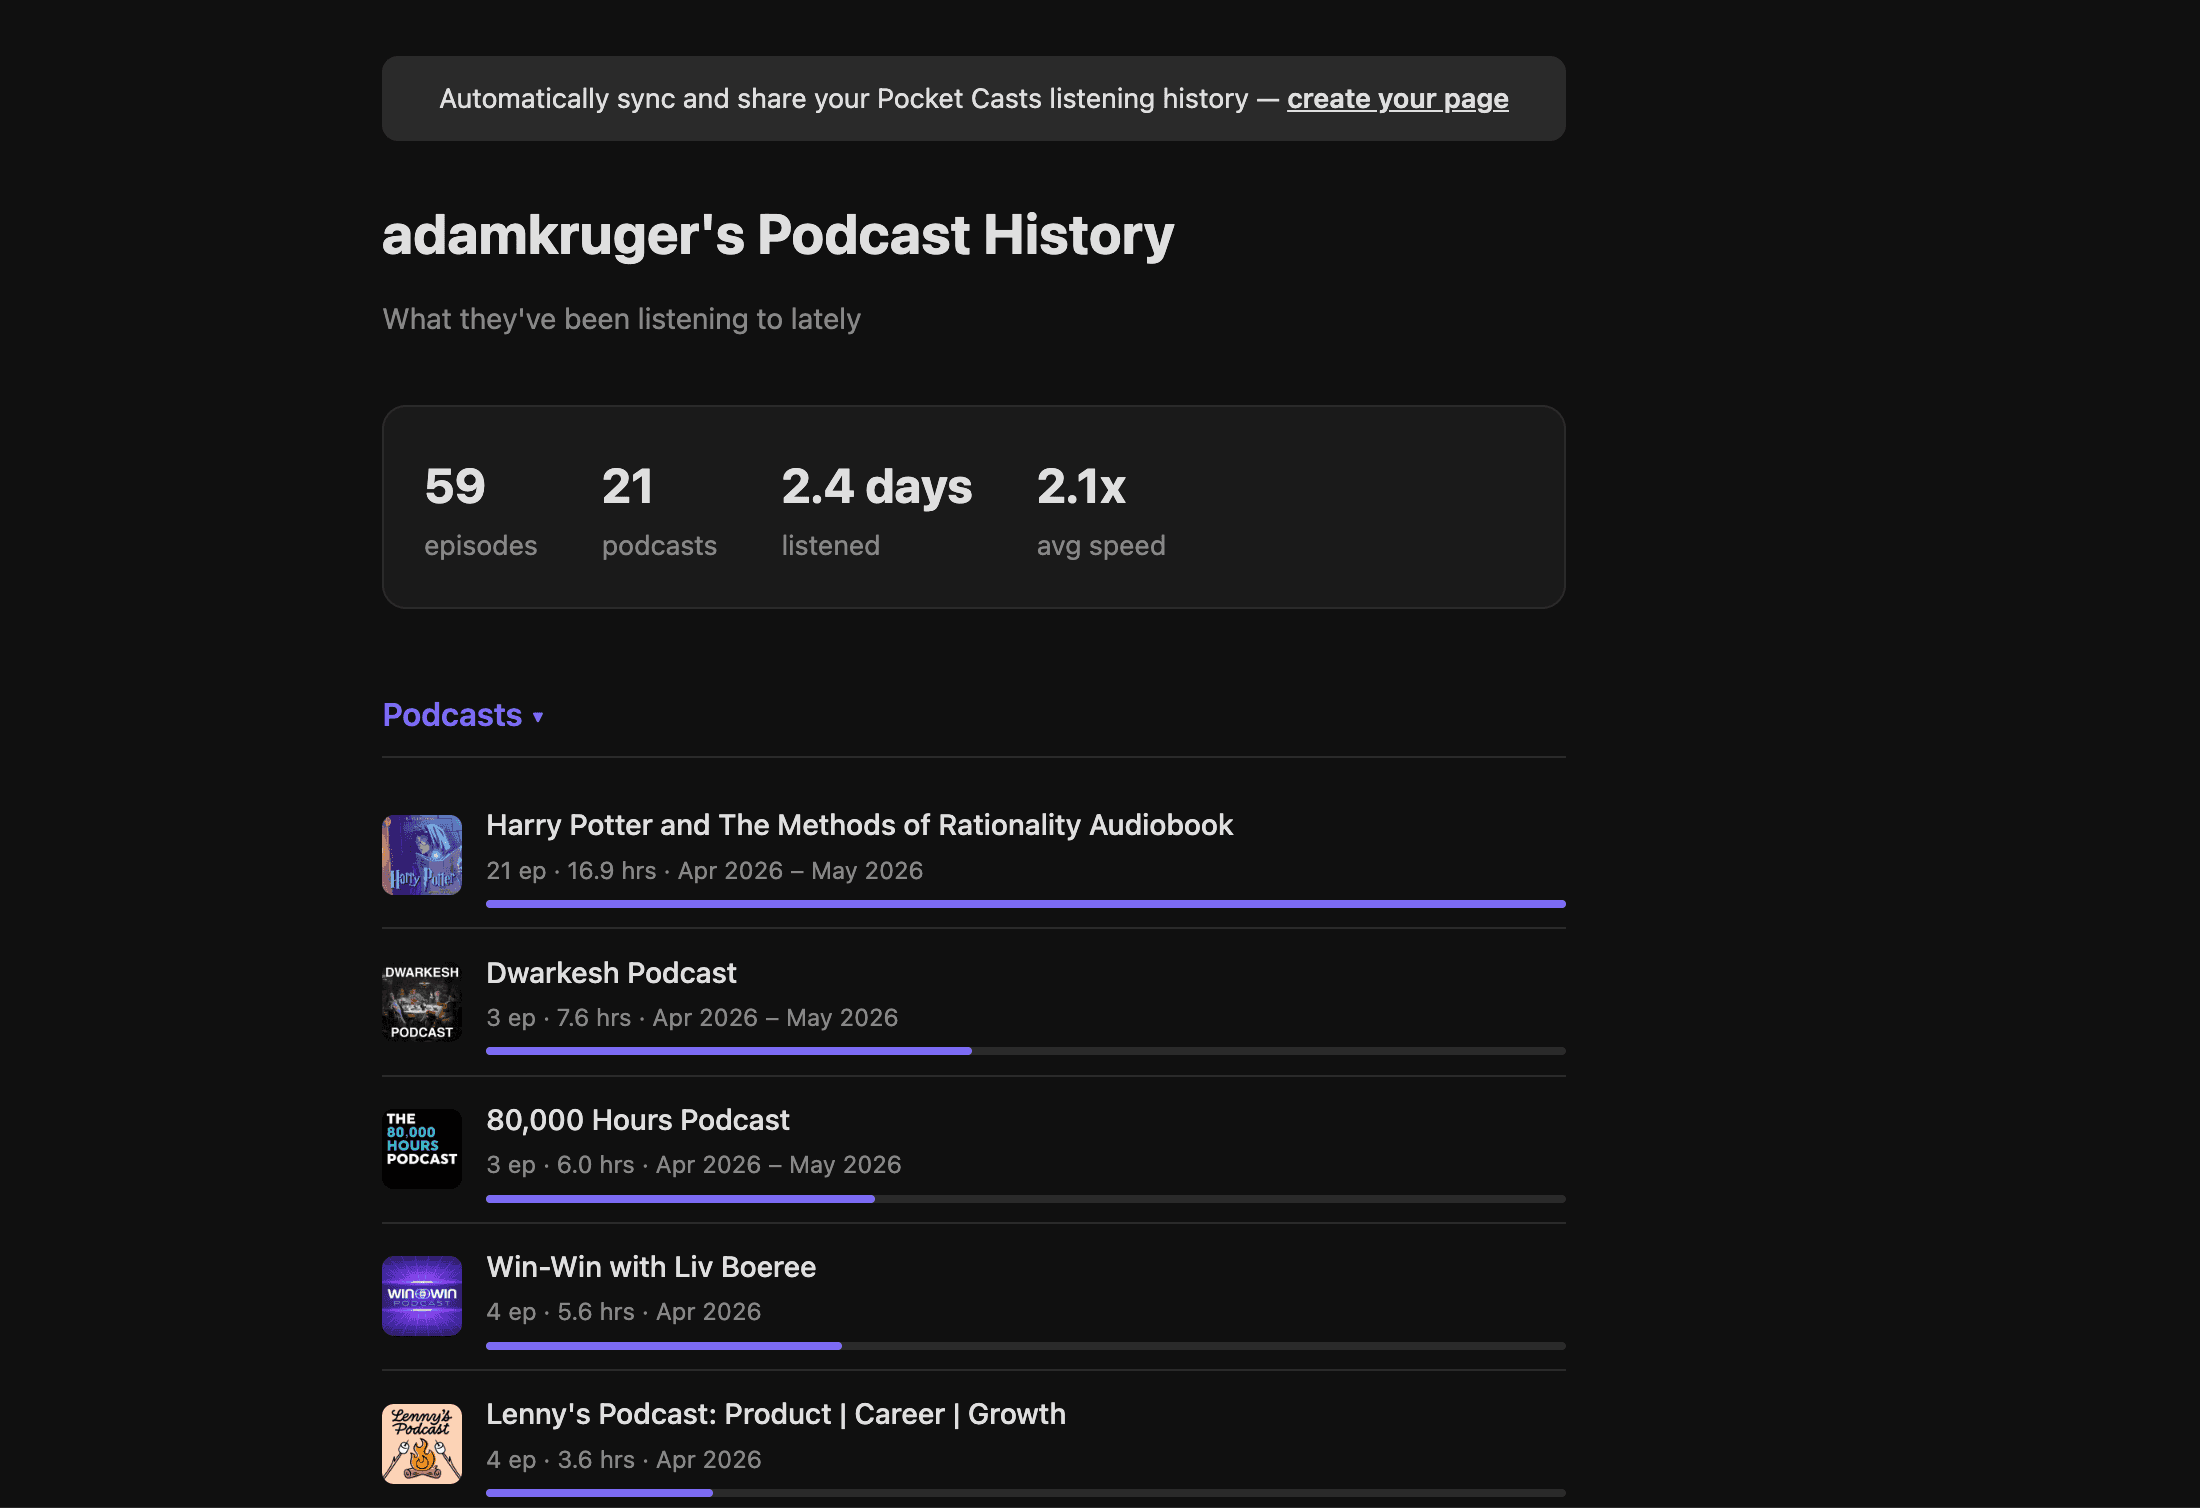The image size is (2200, 1508).
Task: Open the Dwarkesh Podcast title
Action: pyautogui.click(x=611, y=973)
